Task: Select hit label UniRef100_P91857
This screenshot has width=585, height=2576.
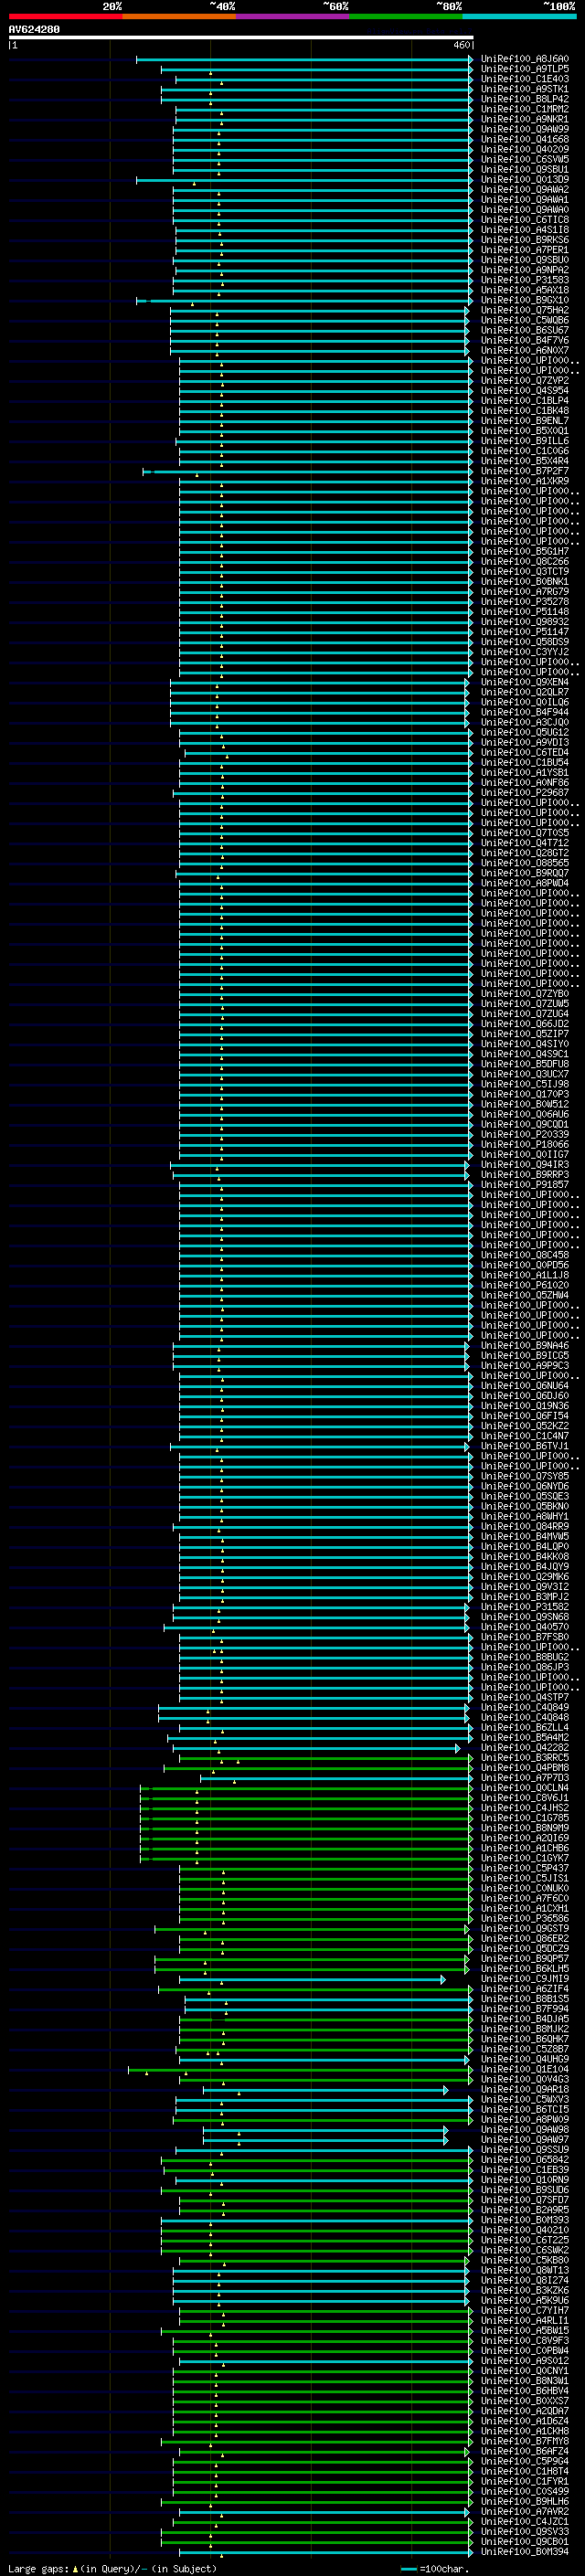Action: (525, 1185)
